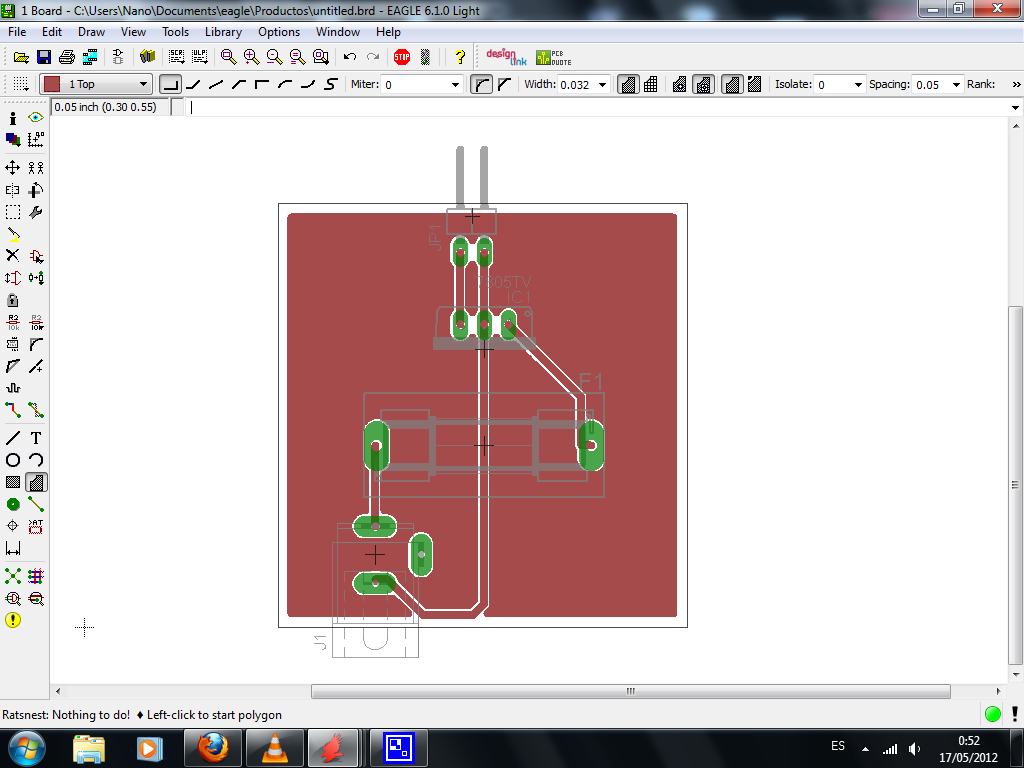1024x768 pixels.
Task: Open the Edit menu
Action: 52,32
